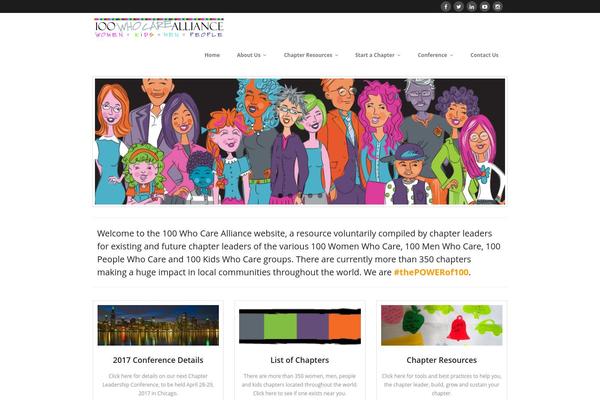600x400 pixels.
Task: Expand the Conference dropdown arrow
Action: [451, 56]
